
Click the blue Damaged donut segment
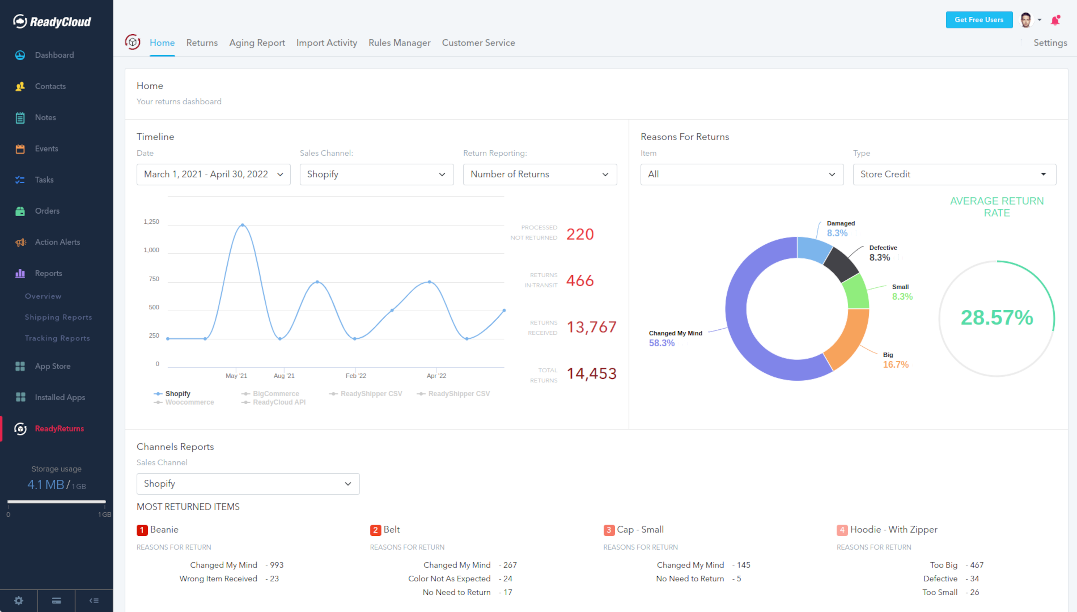point(814,249)
